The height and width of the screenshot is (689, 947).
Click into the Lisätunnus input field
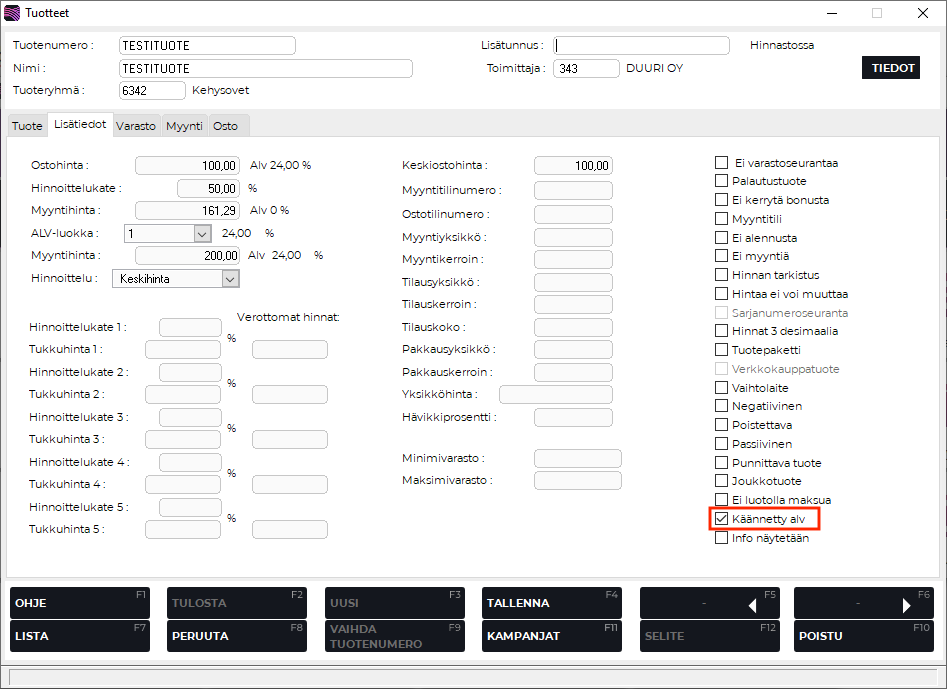coord(641,45)
